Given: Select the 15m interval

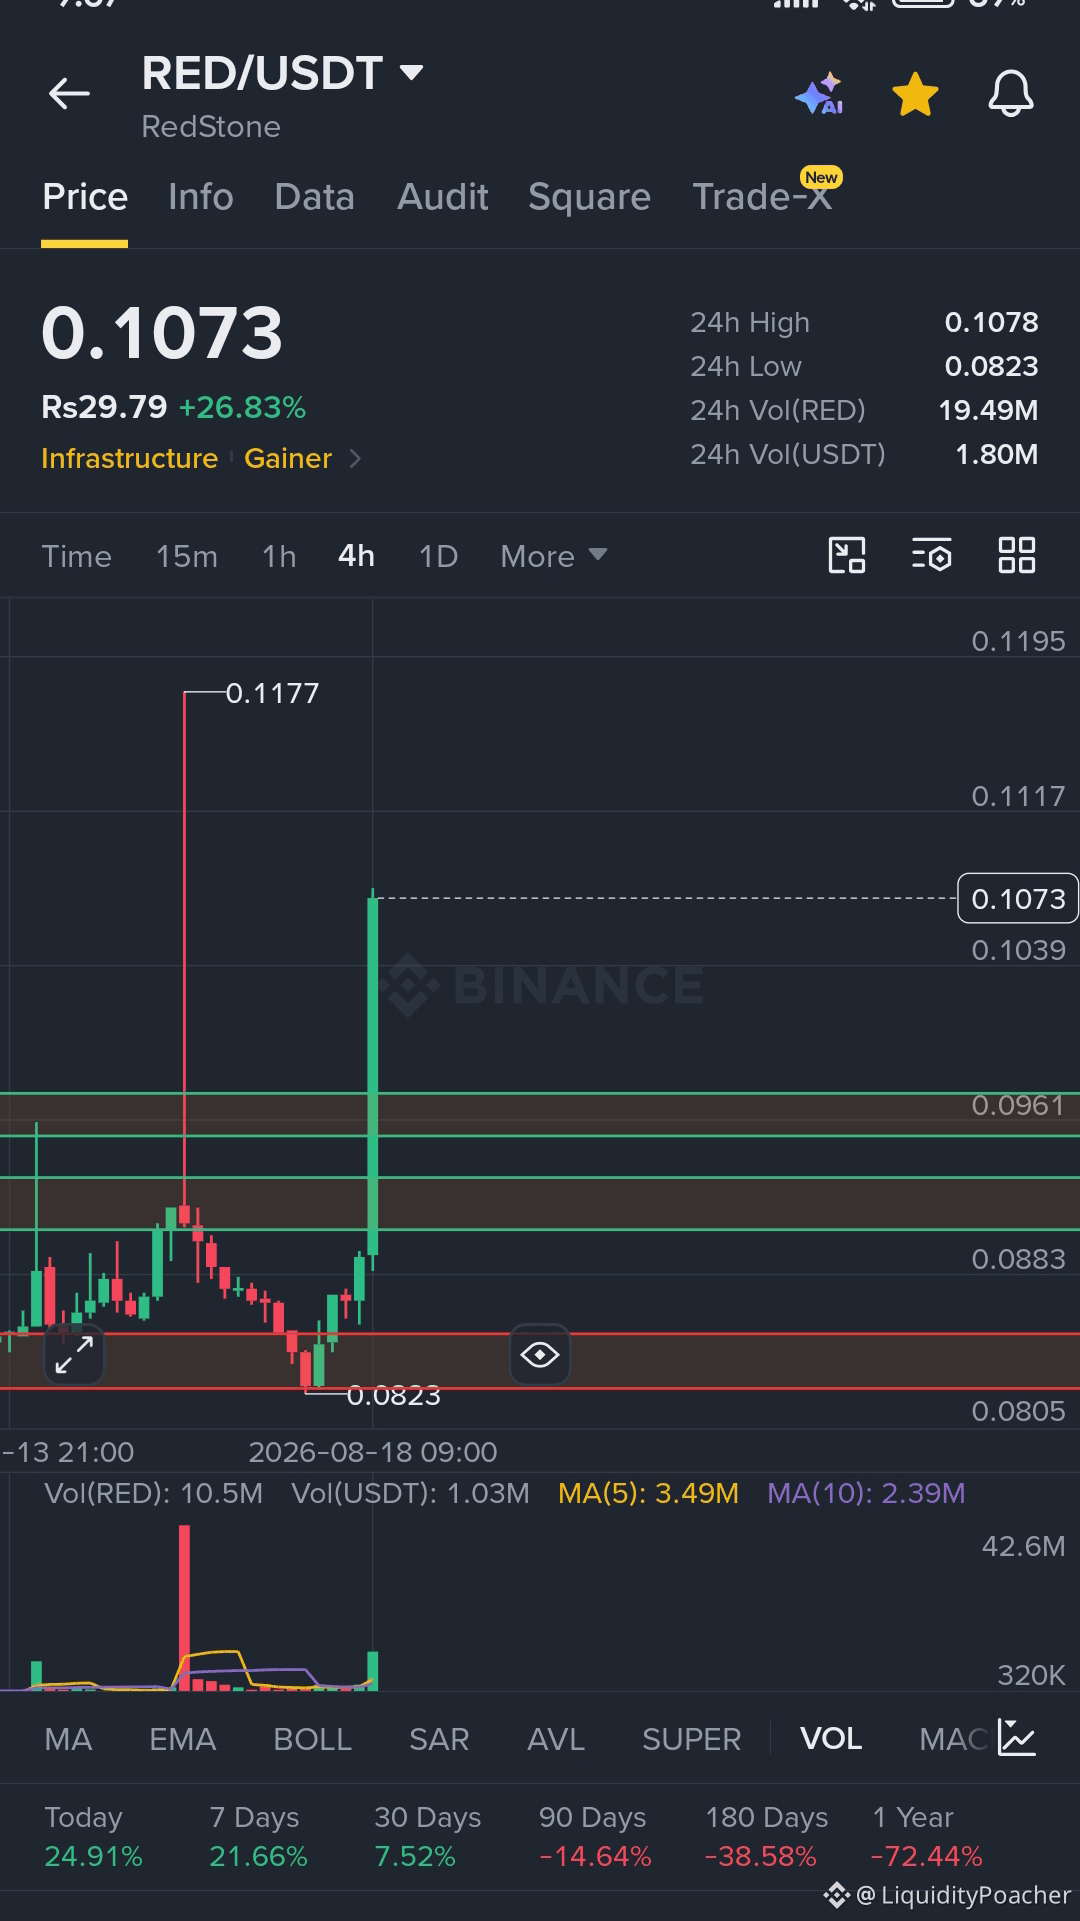Looking at the screenshot, I should [x=187, y=556].
